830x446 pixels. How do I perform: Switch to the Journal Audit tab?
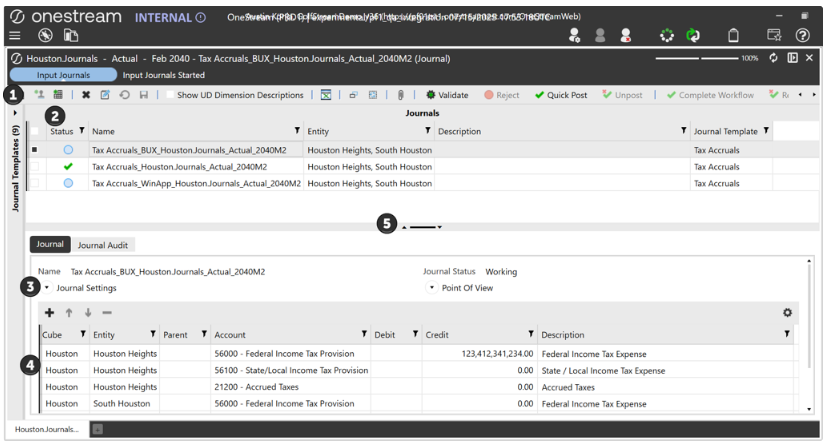click(103, 245)
